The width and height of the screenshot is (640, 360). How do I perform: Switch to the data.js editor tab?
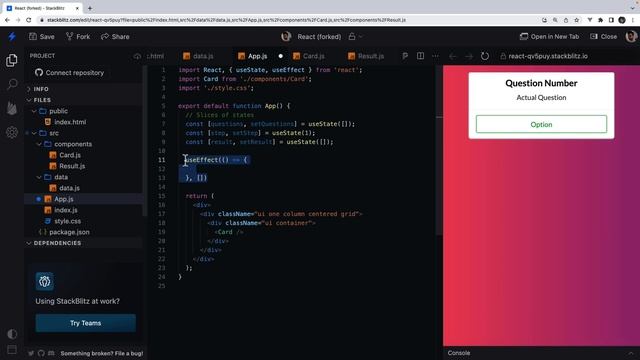point(198,56)
